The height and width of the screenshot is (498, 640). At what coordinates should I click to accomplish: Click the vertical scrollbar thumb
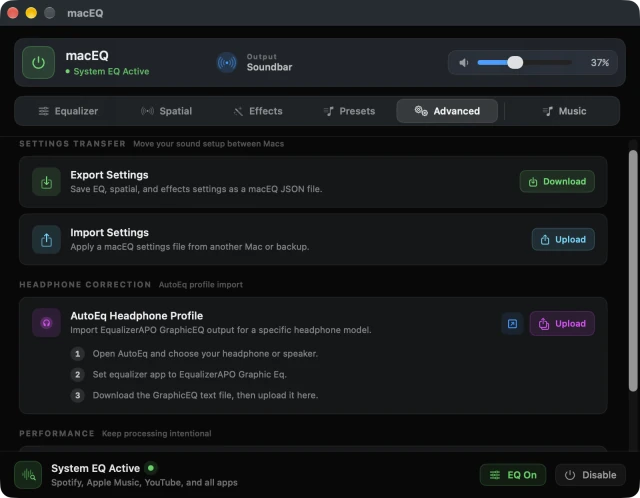coord(633,271)
